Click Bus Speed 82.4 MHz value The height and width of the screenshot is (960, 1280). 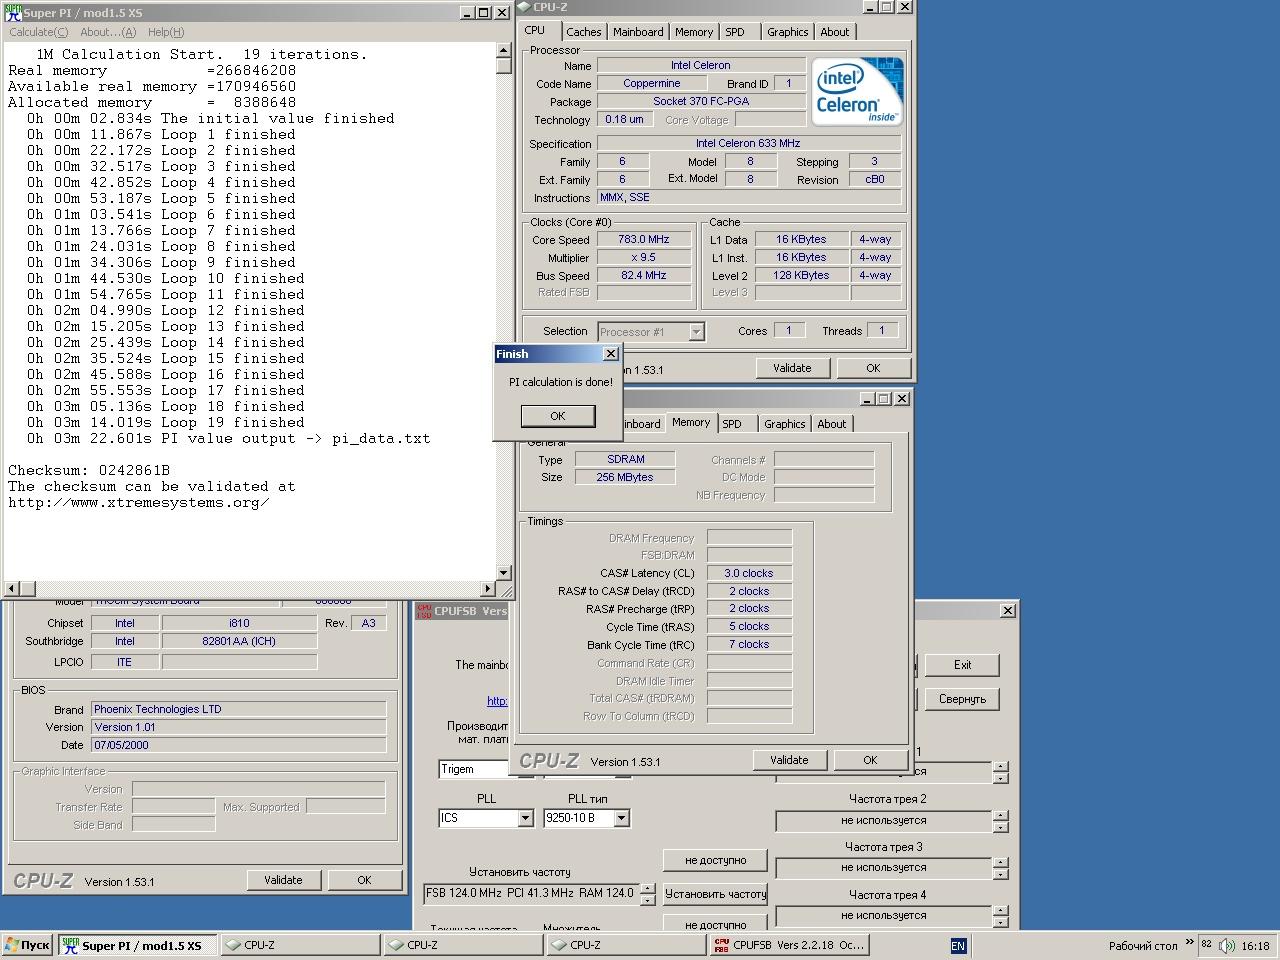click(x=644, y=276)
